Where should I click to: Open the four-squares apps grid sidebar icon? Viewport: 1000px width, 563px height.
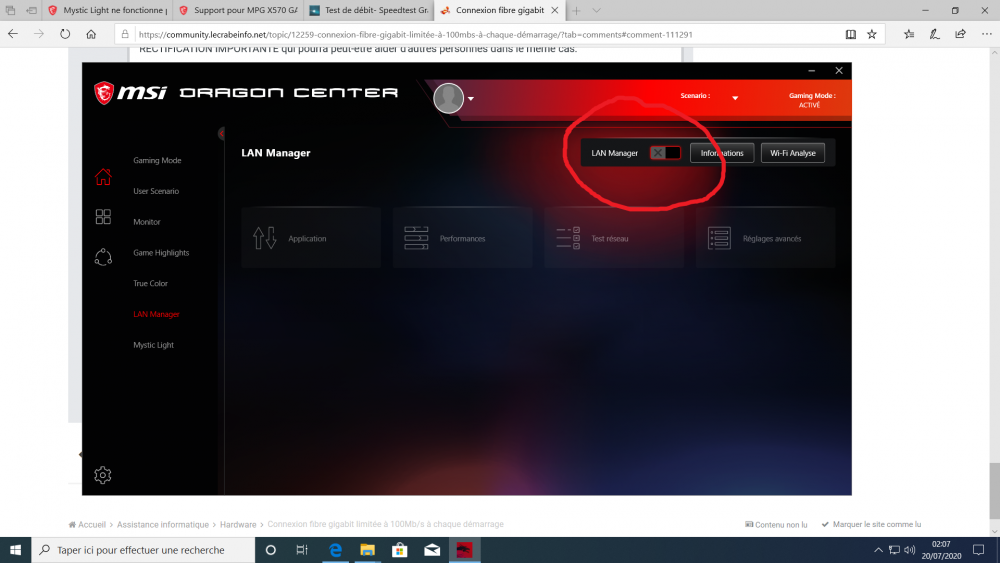click(103, 217)
